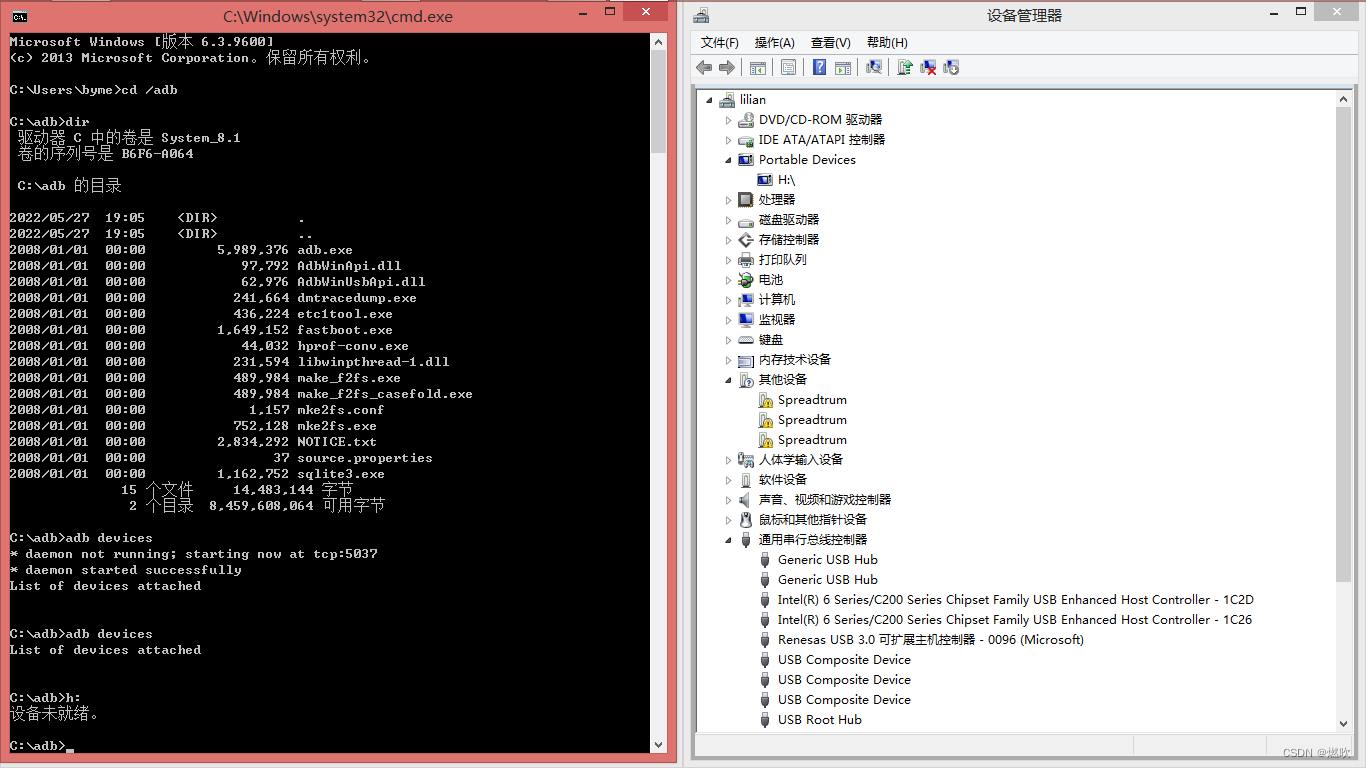Select the Intel USB Enhanced Host Controller - 1C2D

pos(1015,600)
